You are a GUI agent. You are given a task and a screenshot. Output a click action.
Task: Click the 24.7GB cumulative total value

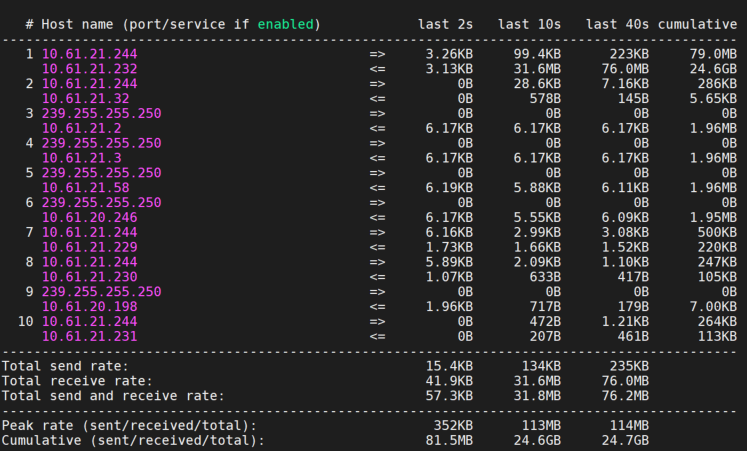click(625, 441)
